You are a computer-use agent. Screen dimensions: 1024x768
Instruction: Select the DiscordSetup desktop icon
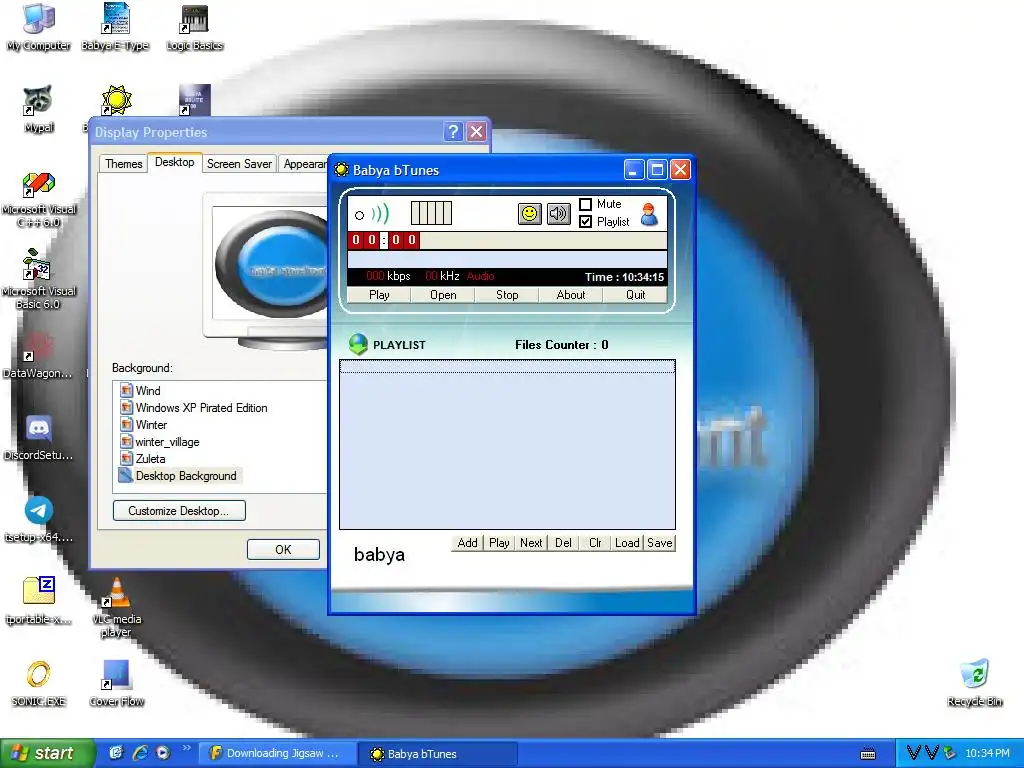pos(39,438)
